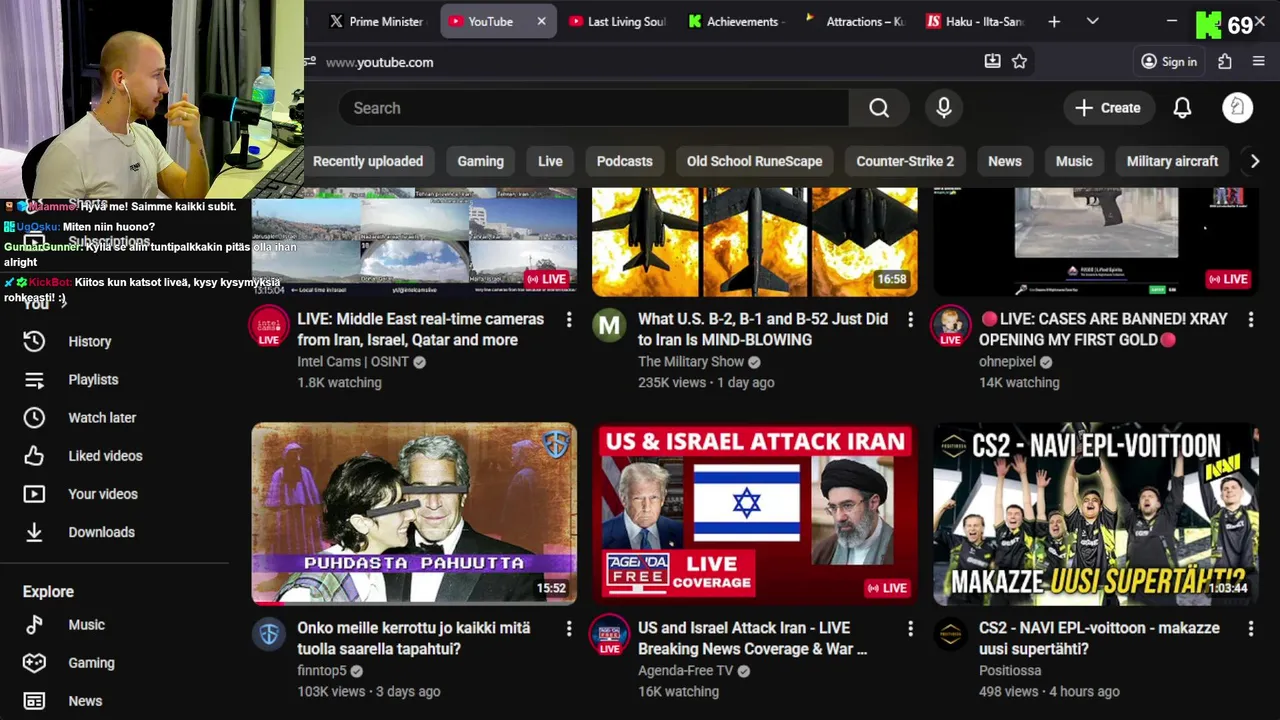Screen dimensions: 1280x720
Task: Select the Music filter chip
Action: click(1074, 161)
